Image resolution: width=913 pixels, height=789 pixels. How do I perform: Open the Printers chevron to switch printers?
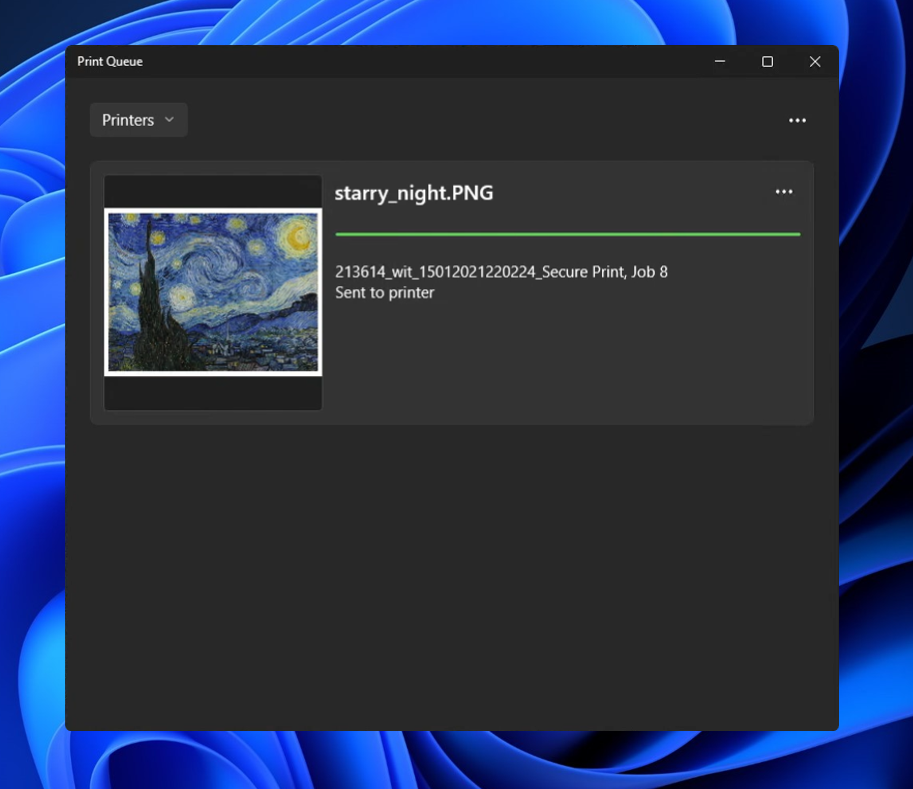(168, 119)
